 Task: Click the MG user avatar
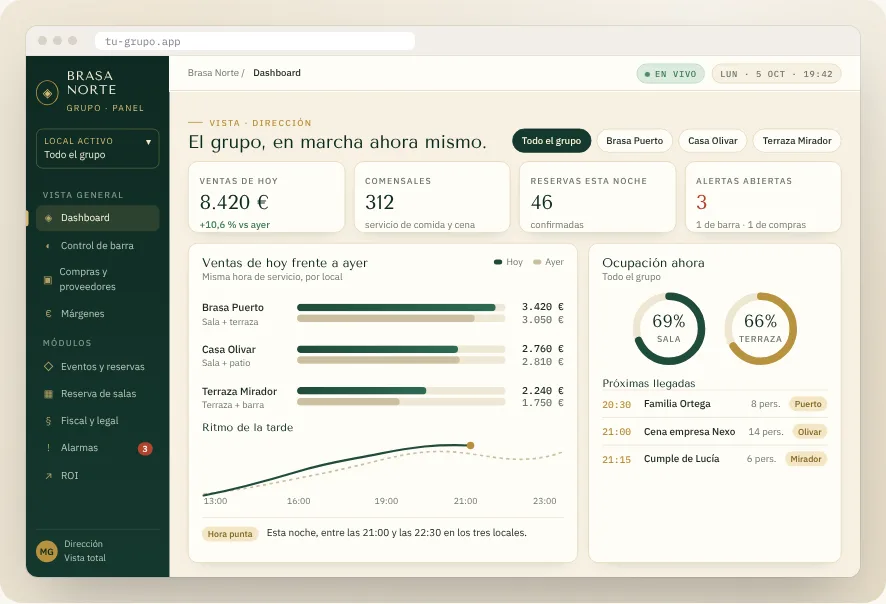click(47, 551)
